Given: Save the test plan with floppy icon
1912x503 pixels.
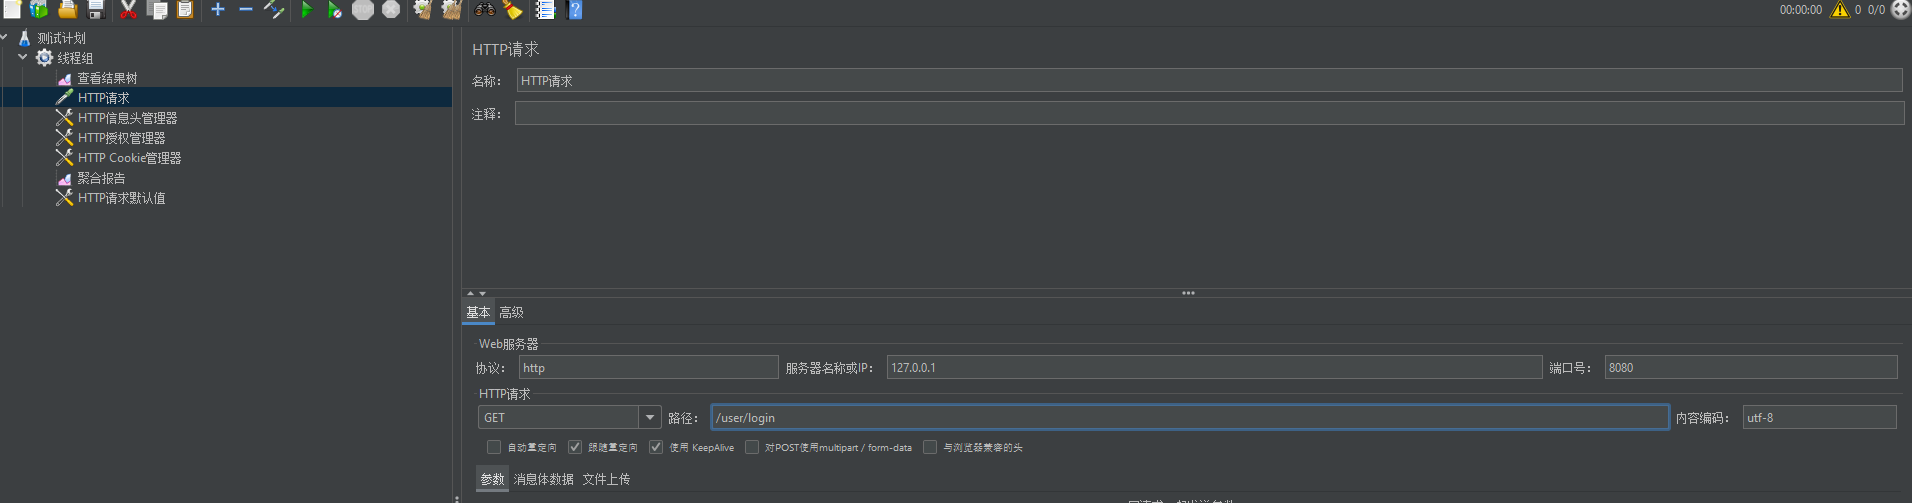Looking at the screenshot, I should 95,9.
